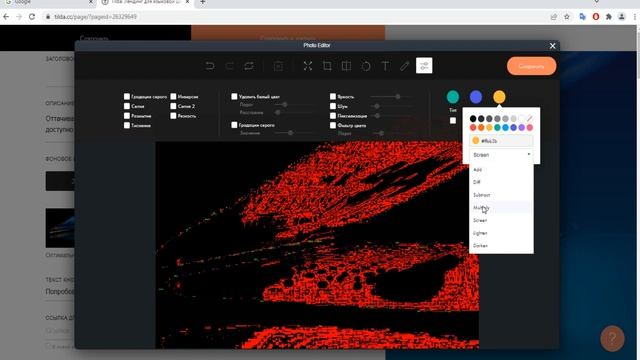This screenshot has width=640, height=360.
Task: Enable the Градации серого grayscale checkbox at left
Action: click(x=127, y=96)
